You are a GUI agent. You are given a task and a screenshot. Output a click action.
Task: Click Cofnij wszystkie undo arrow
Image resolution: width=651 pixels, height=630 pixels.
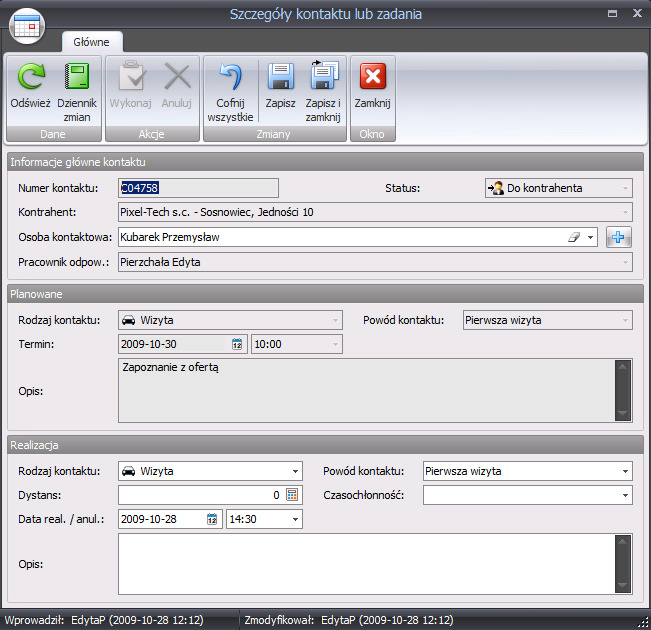pyautogui.click(x=230, y=76)
